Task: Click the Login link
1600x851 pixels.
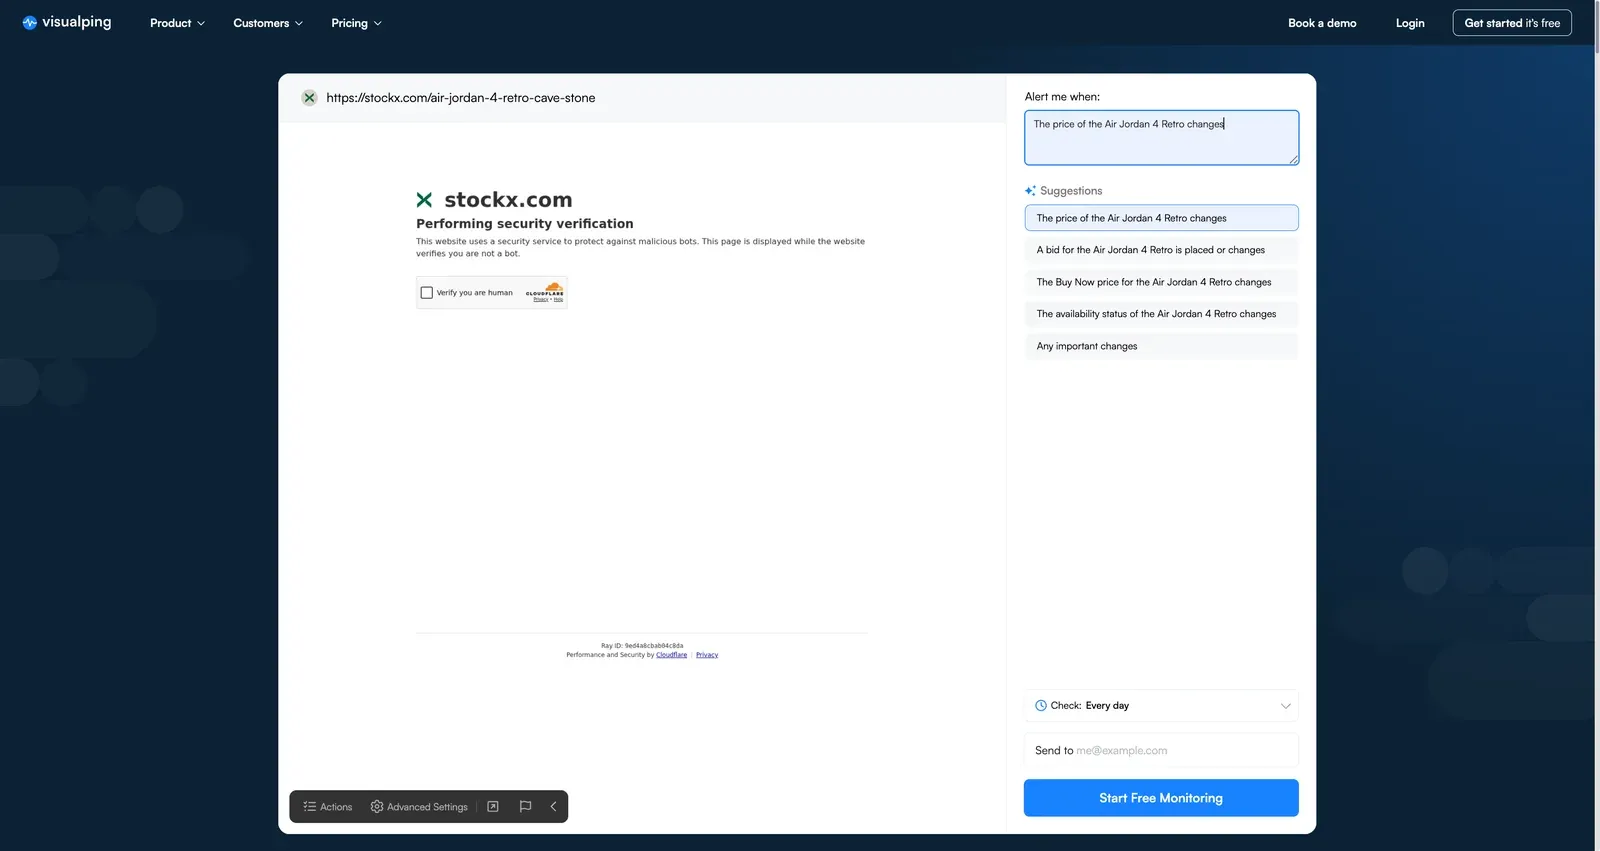Action: [1410, 23]
